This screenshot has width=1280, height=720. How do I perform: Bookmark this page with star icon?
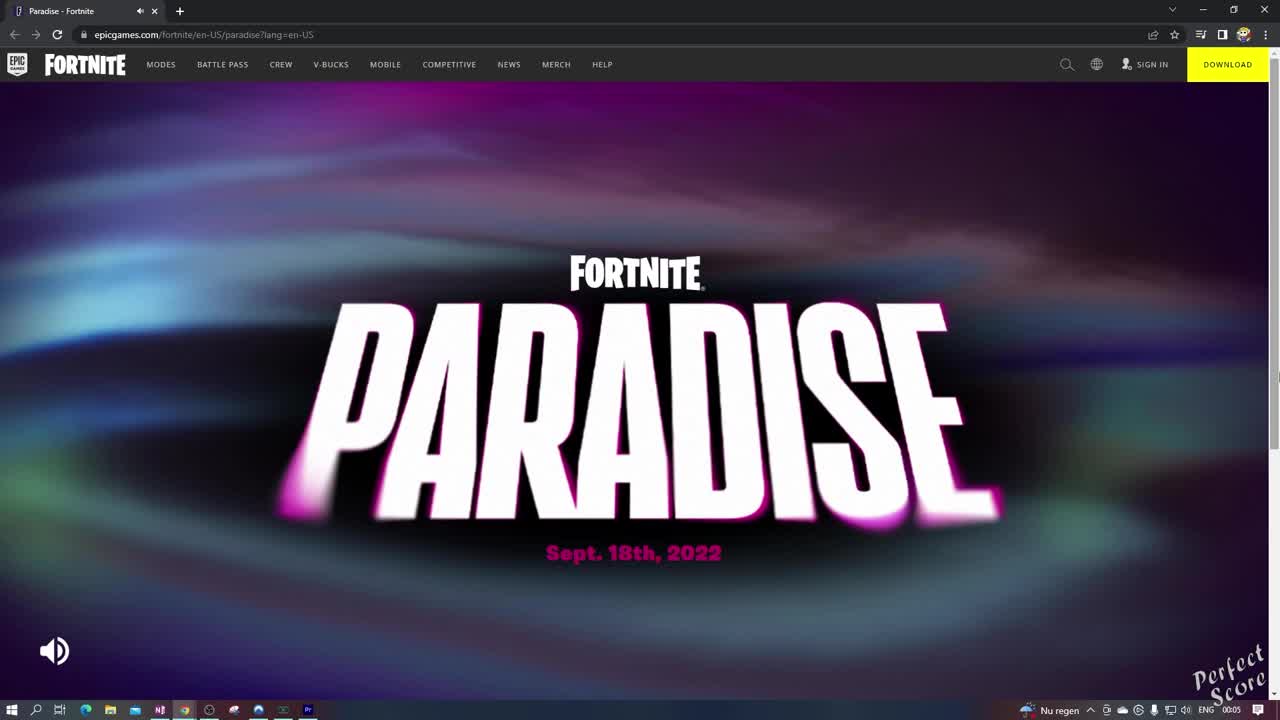1174,35
